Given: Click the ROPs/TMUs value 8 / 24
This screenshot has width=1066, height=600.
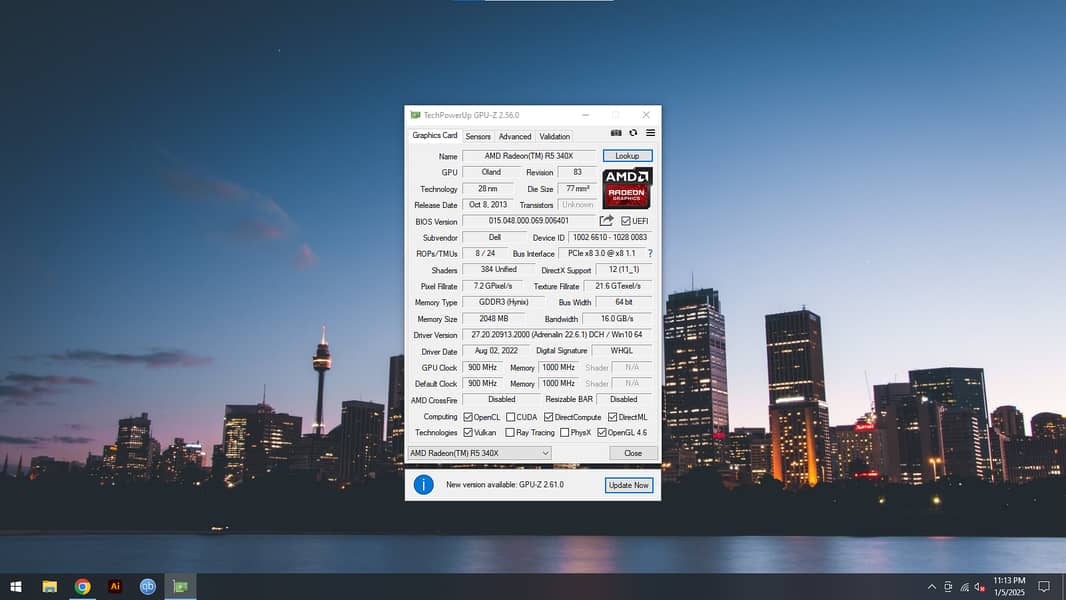Looking at the screenshot, I should [485, 253].
